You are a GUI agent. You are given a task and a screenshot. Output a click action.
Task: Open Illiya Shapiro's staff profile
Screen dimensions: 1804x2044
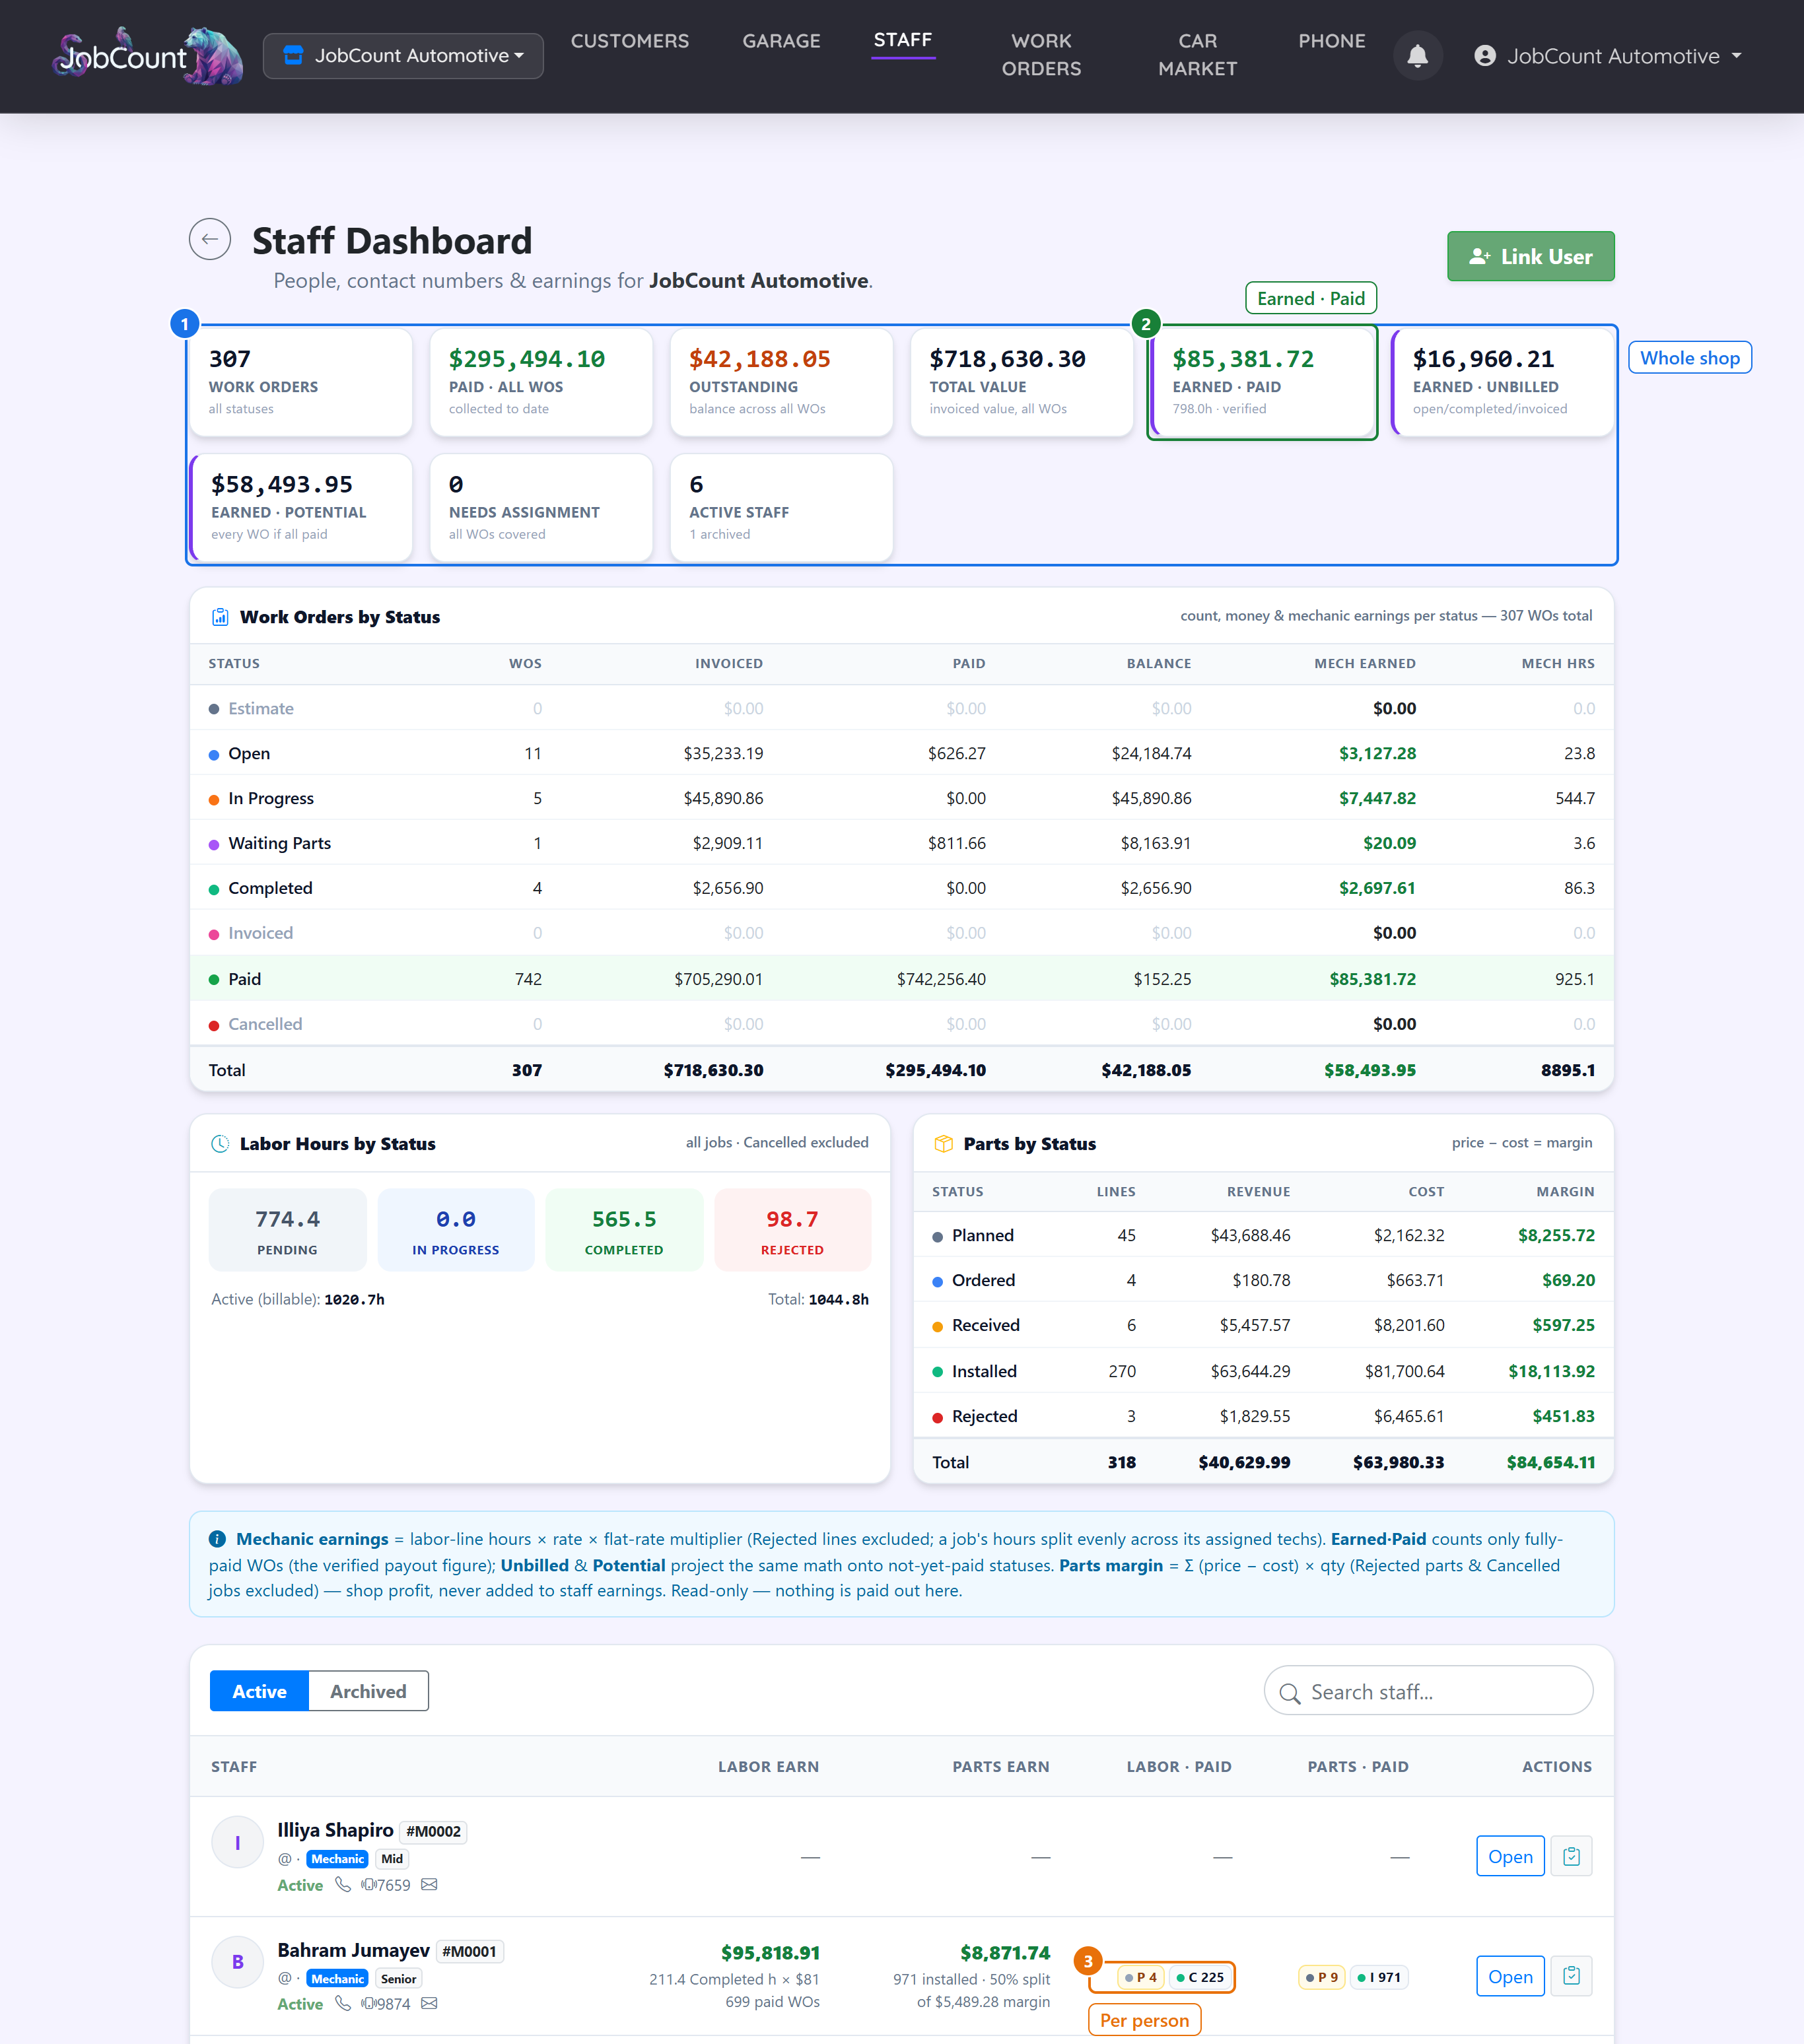[x=1510, y=1856]
